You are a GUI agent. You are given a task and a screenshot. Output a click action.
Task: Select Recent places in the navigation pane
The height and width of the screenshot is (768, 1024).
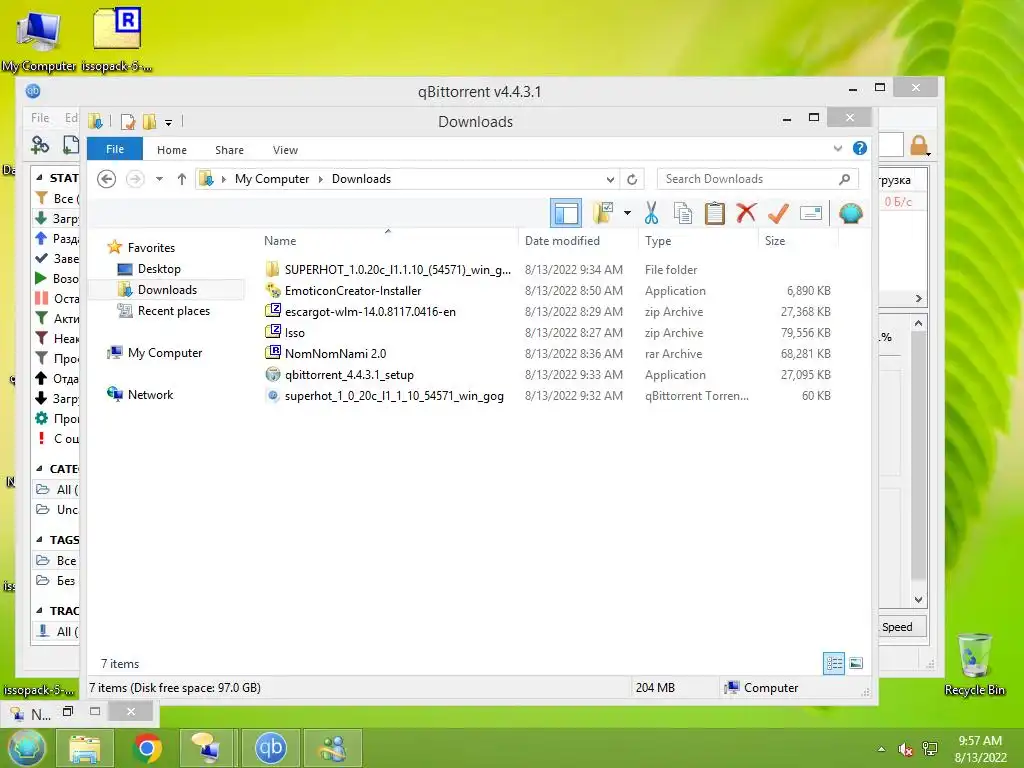pos(174,311)
